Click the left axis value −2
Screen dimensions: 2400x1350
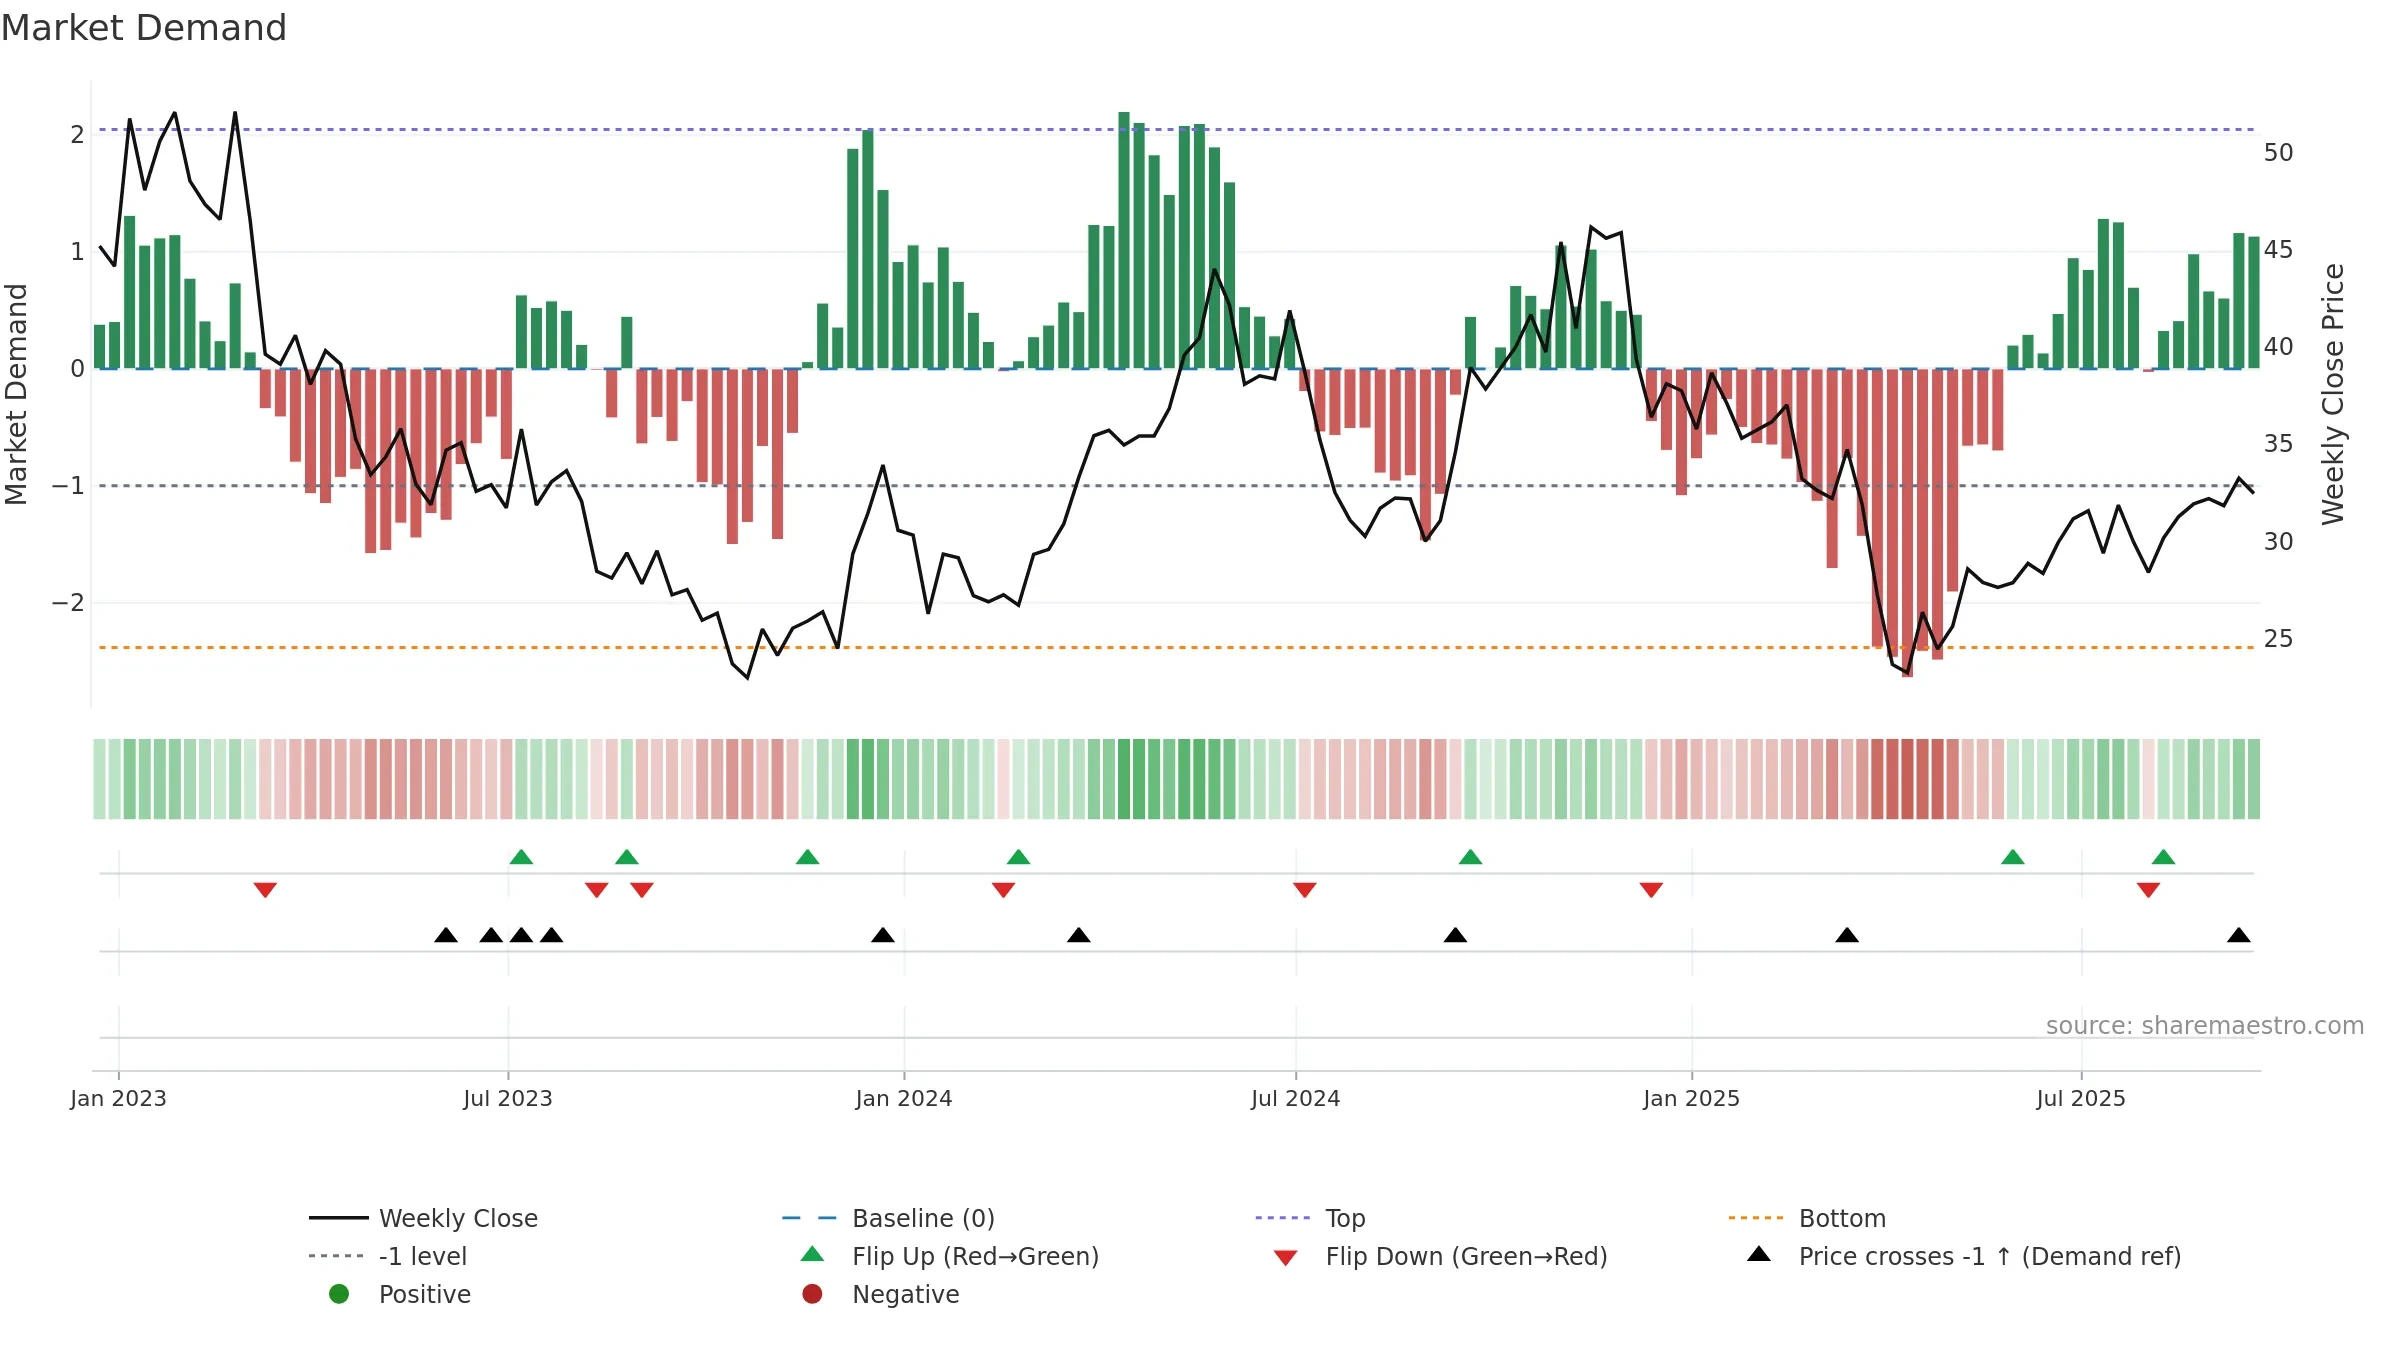[68, 603]
